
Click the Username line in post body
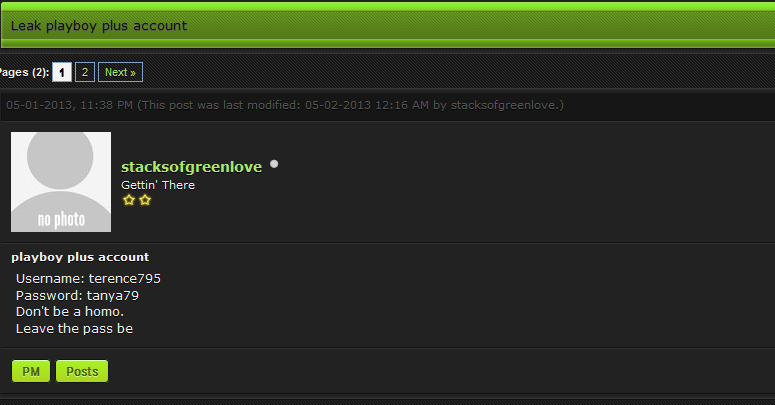(88, 278)
